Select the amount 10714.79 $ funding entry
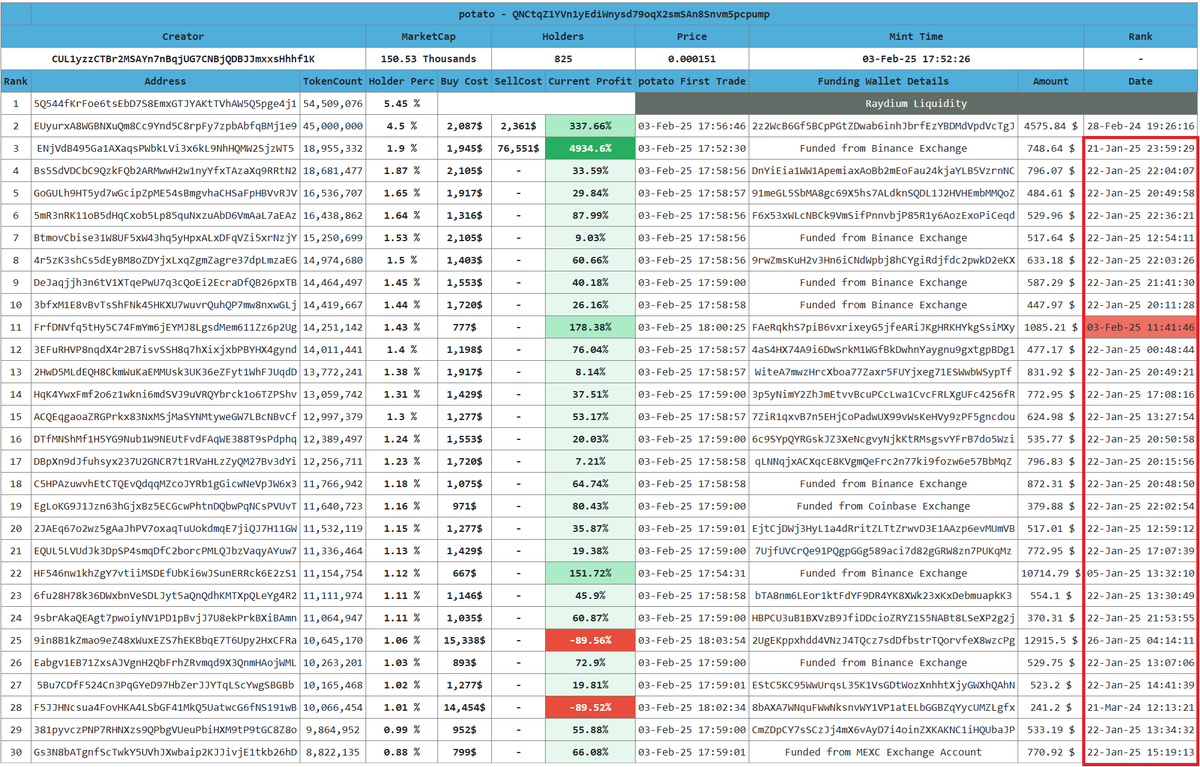The width and height of the screenshot is (1200, 767). (1051, 573)
